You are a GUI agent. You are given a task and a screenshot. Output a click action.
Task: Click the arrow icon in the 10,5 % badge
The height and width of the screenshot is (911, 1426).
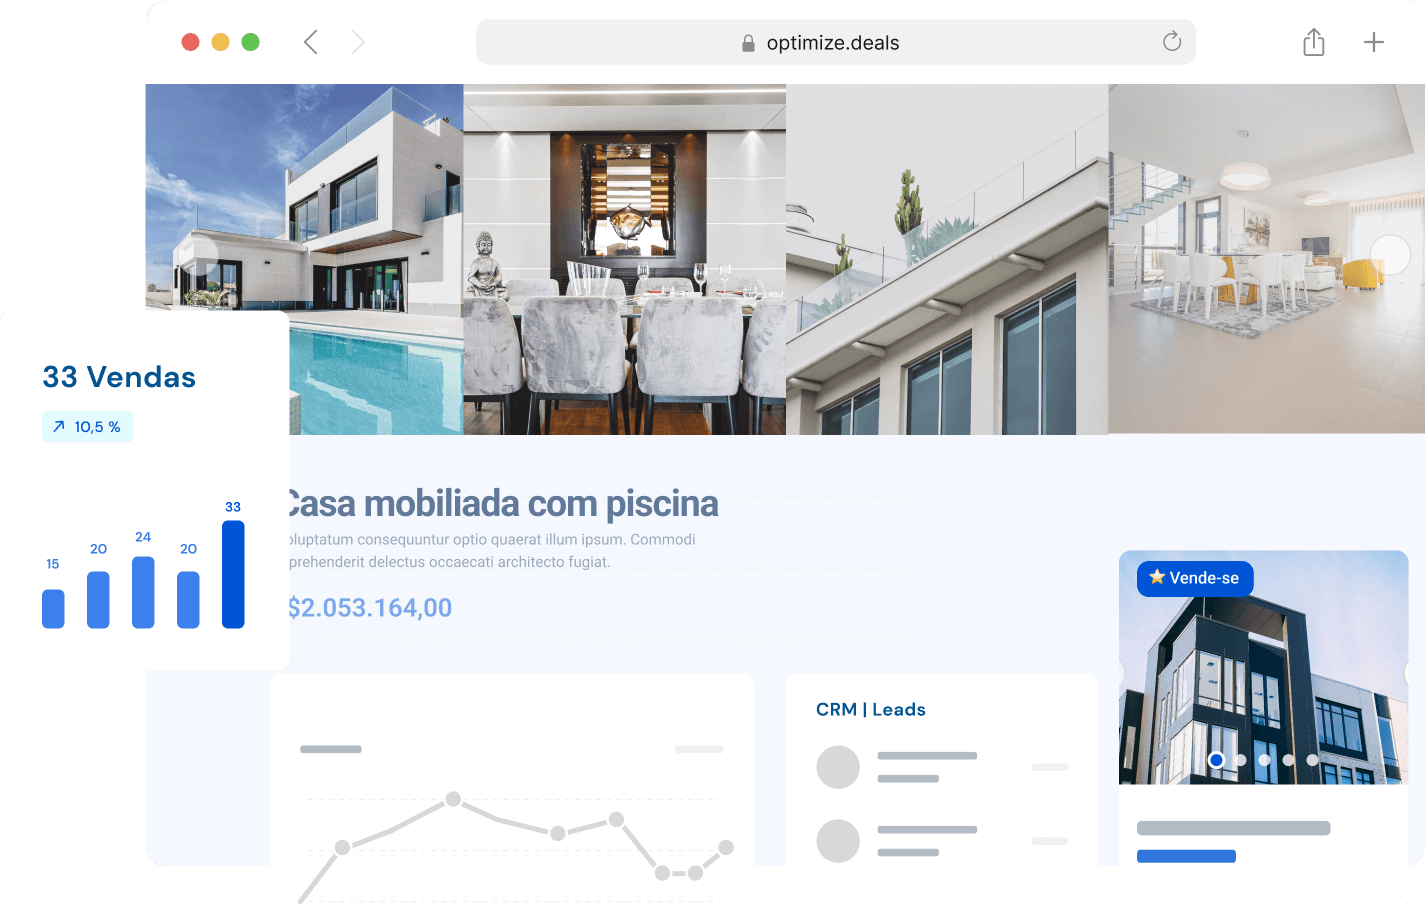pos(59,427)
